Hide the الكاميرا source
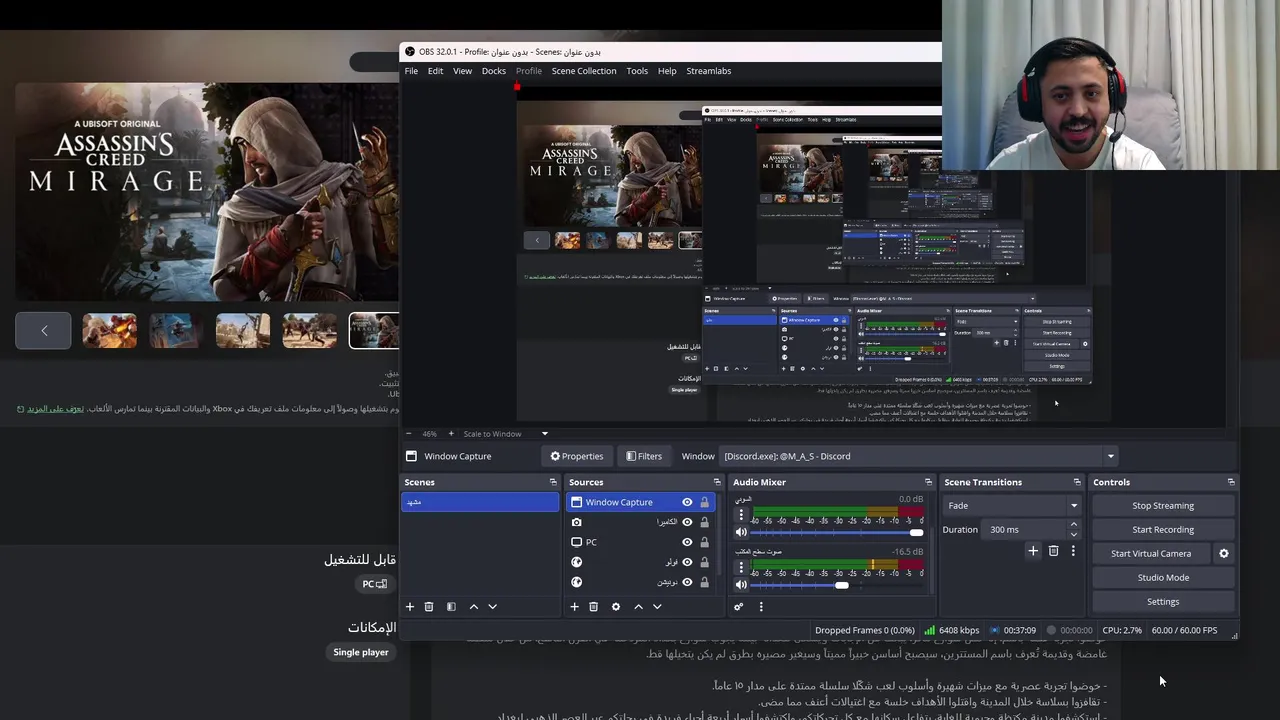This screenshot has width=1280, height=720. 687,522
